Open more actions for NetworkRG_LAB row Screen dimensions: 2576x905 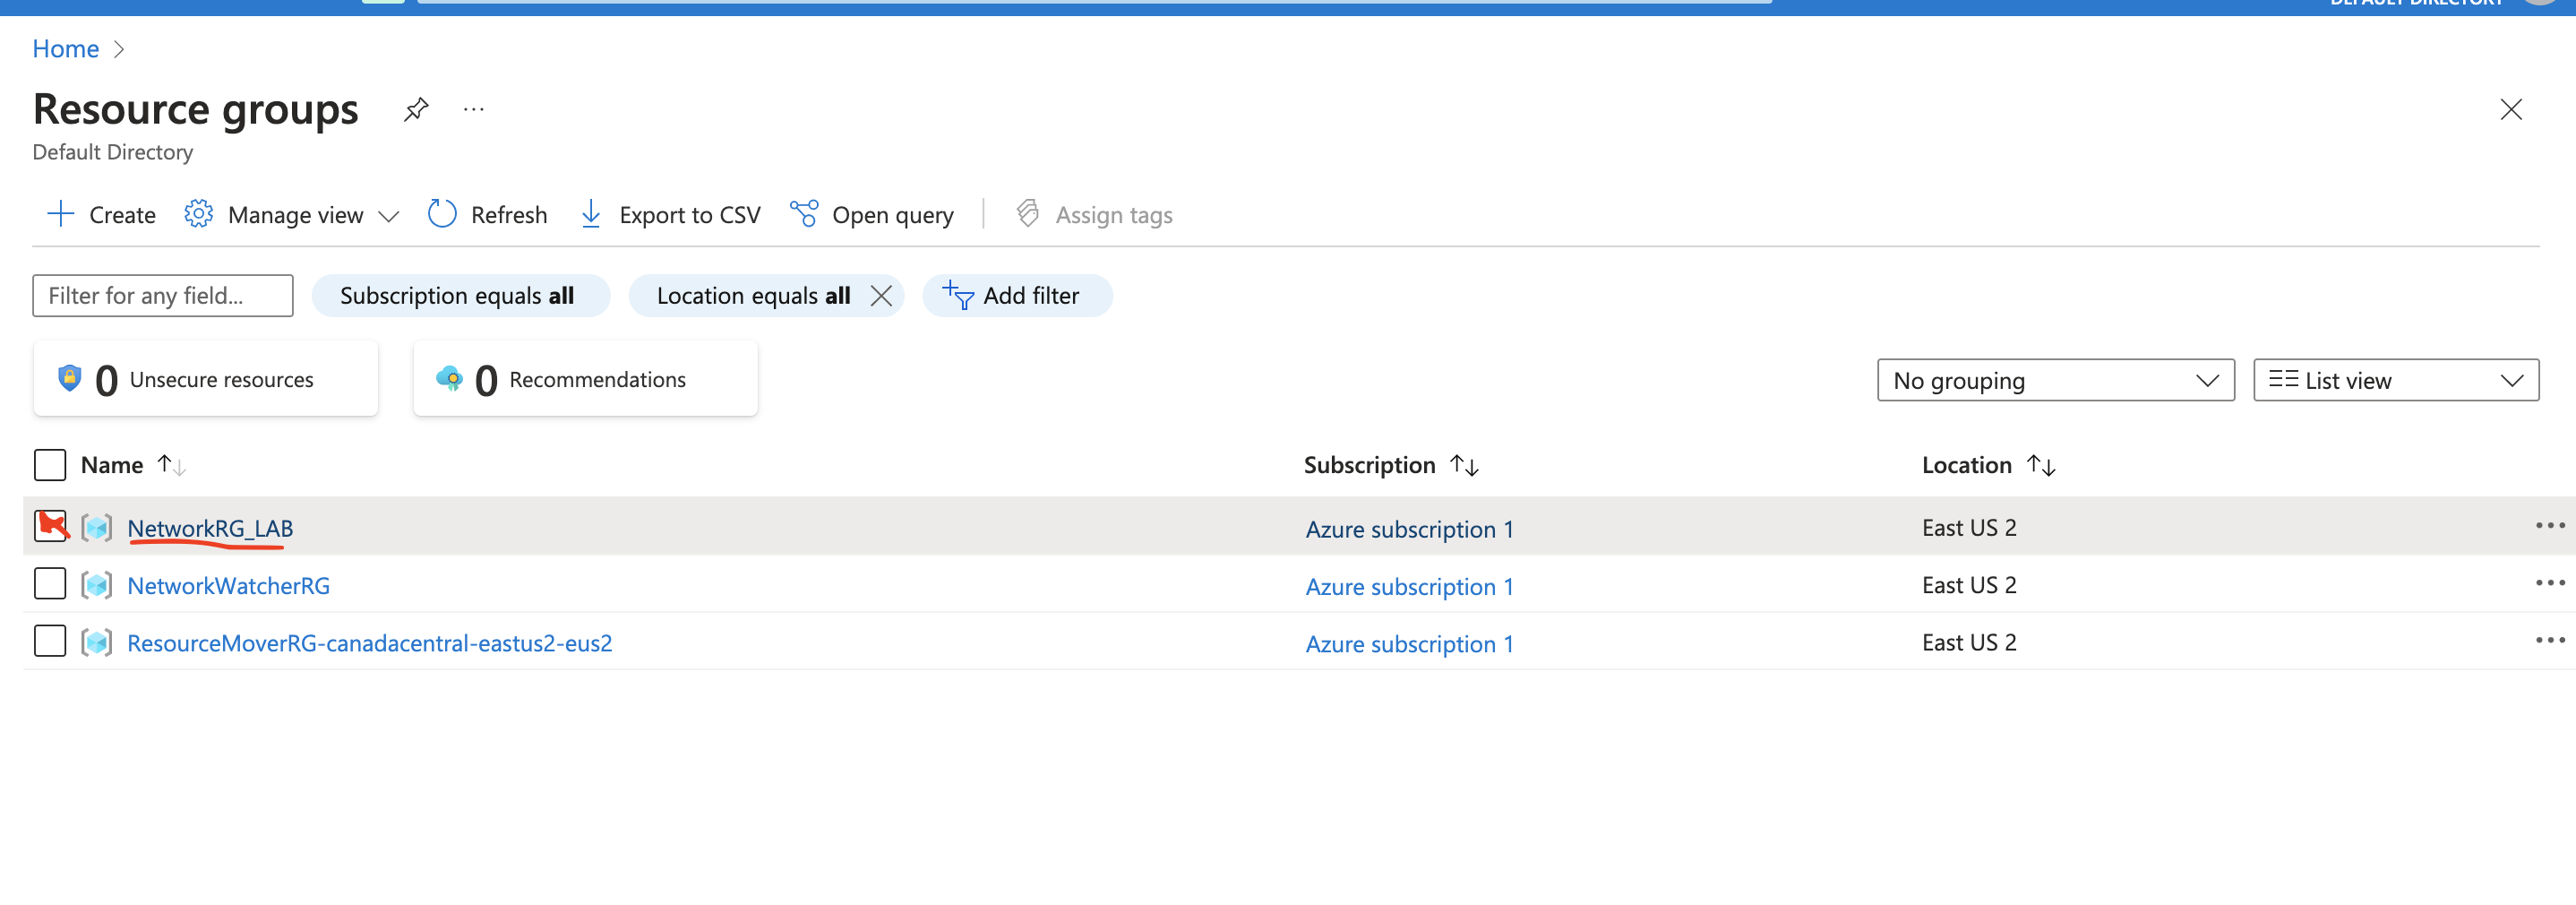2549,526
